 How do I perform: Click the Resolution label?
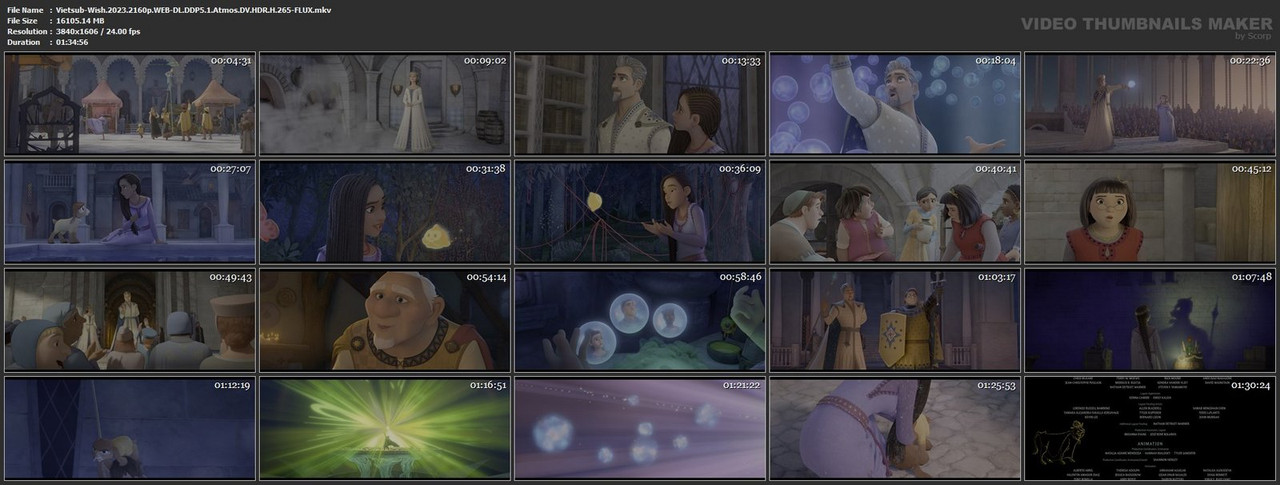click(x=26, y=31)
